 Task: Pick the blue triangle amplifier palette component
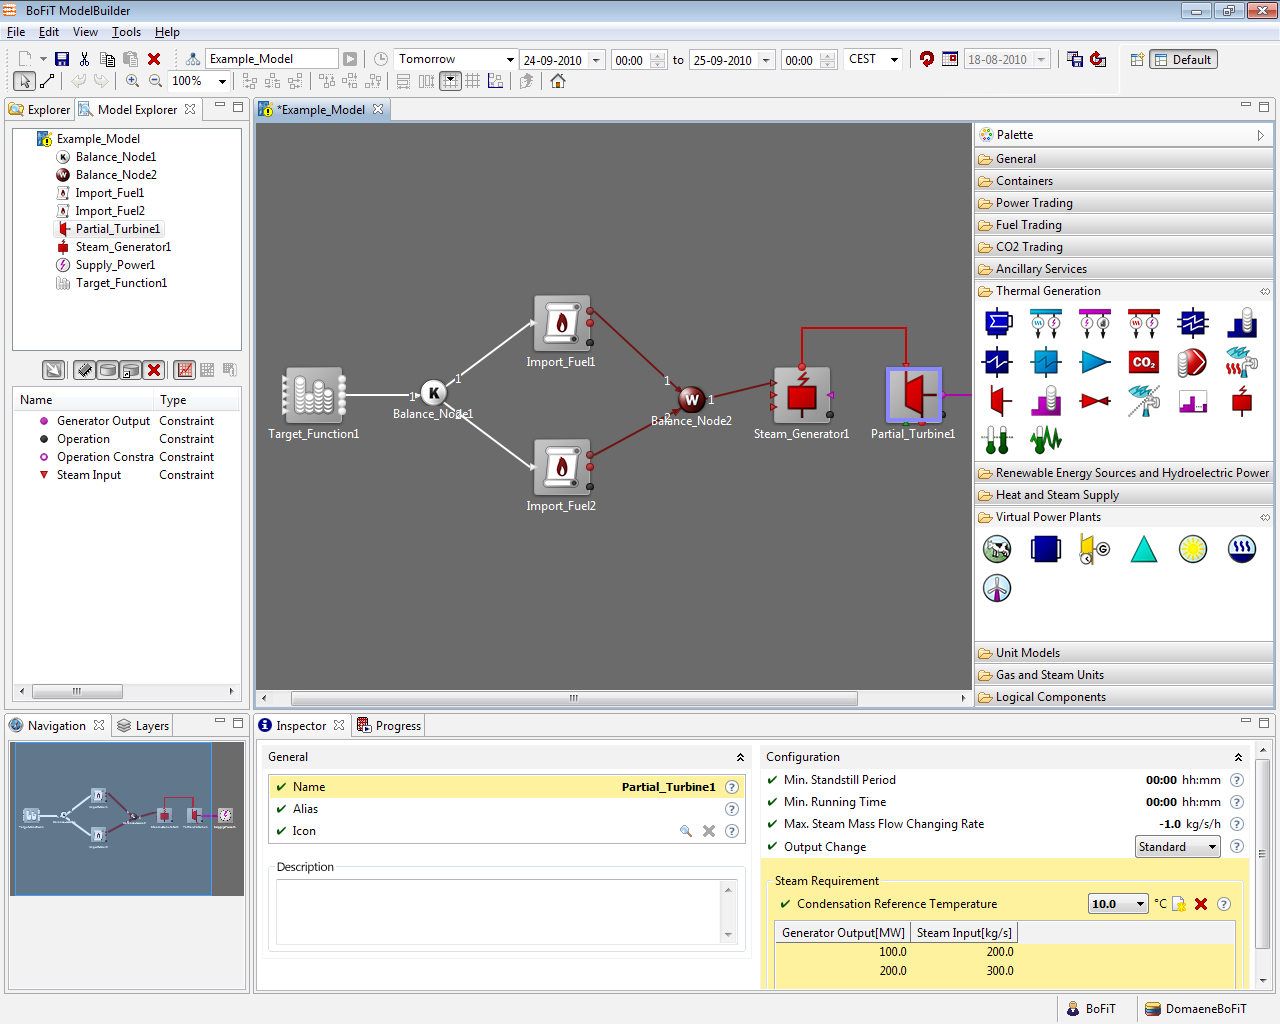tap(1095, 362)
